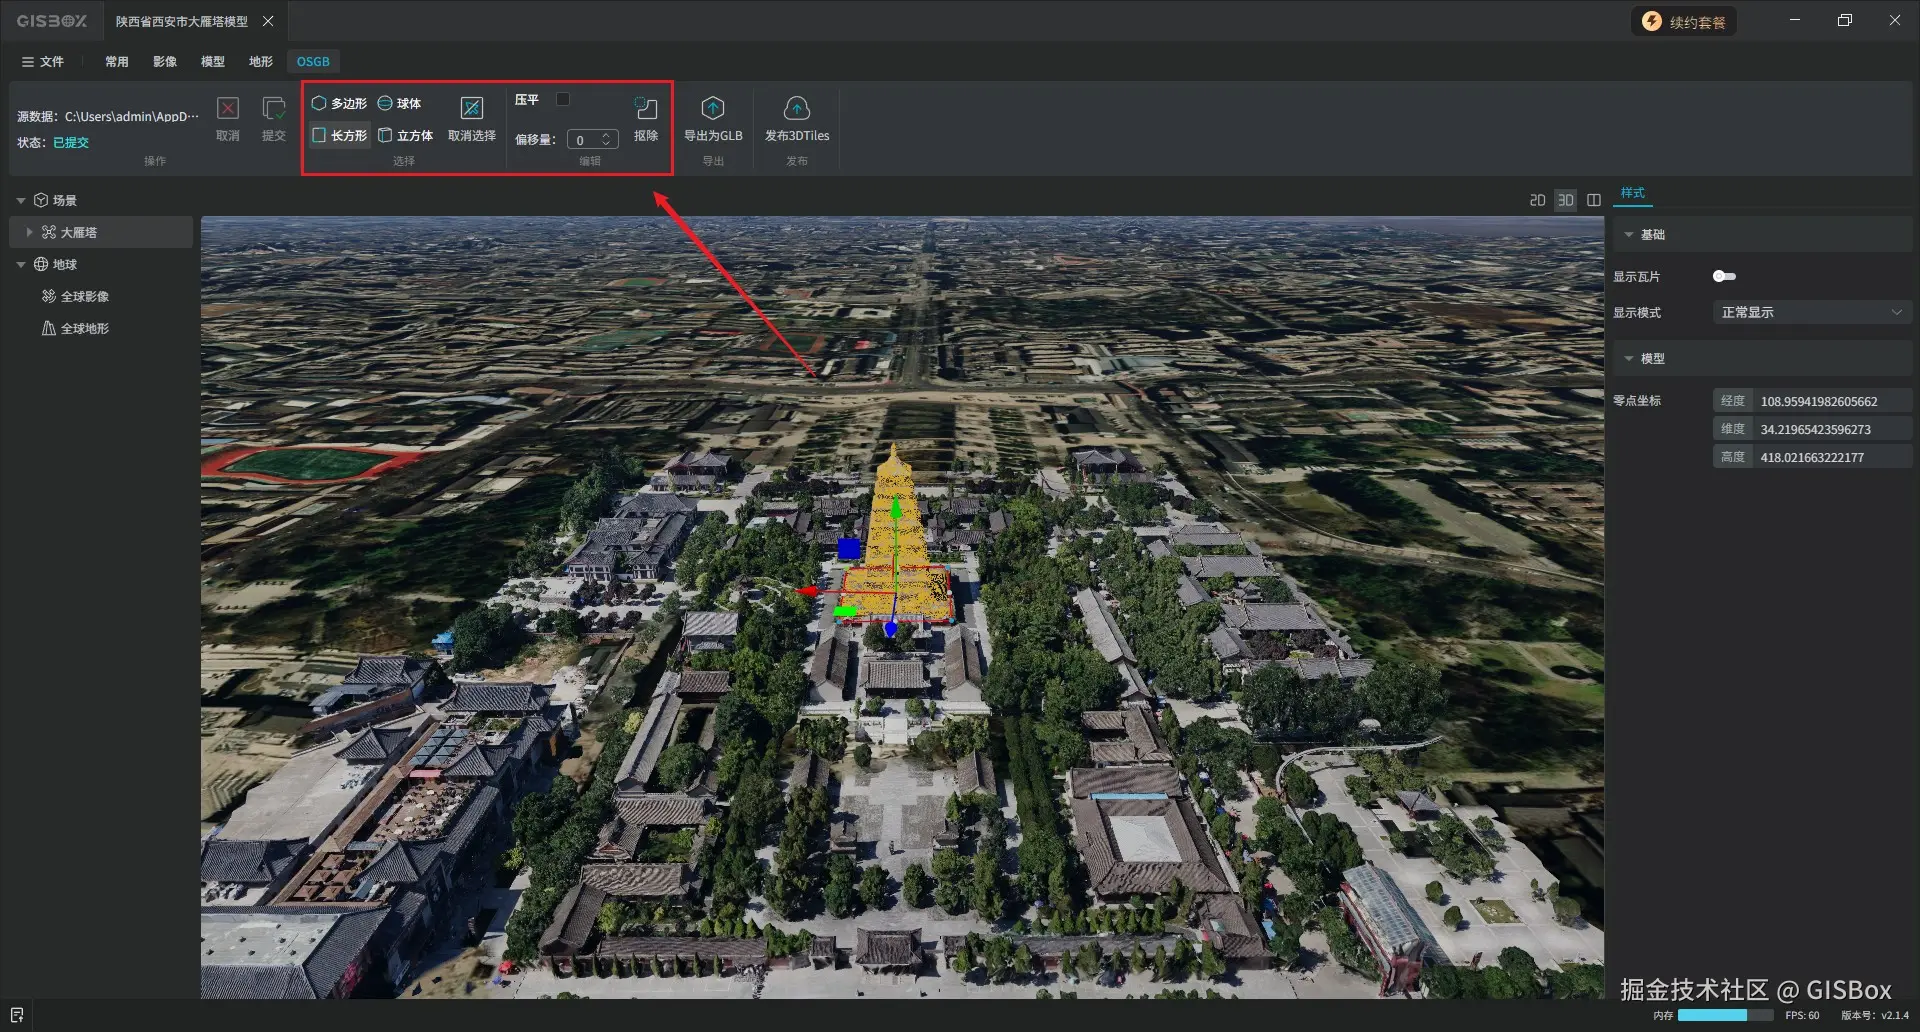Viewport: 1920px width, 1032px height.
Task: Switch to split-screen view icon
Action: click(1594, 200)
